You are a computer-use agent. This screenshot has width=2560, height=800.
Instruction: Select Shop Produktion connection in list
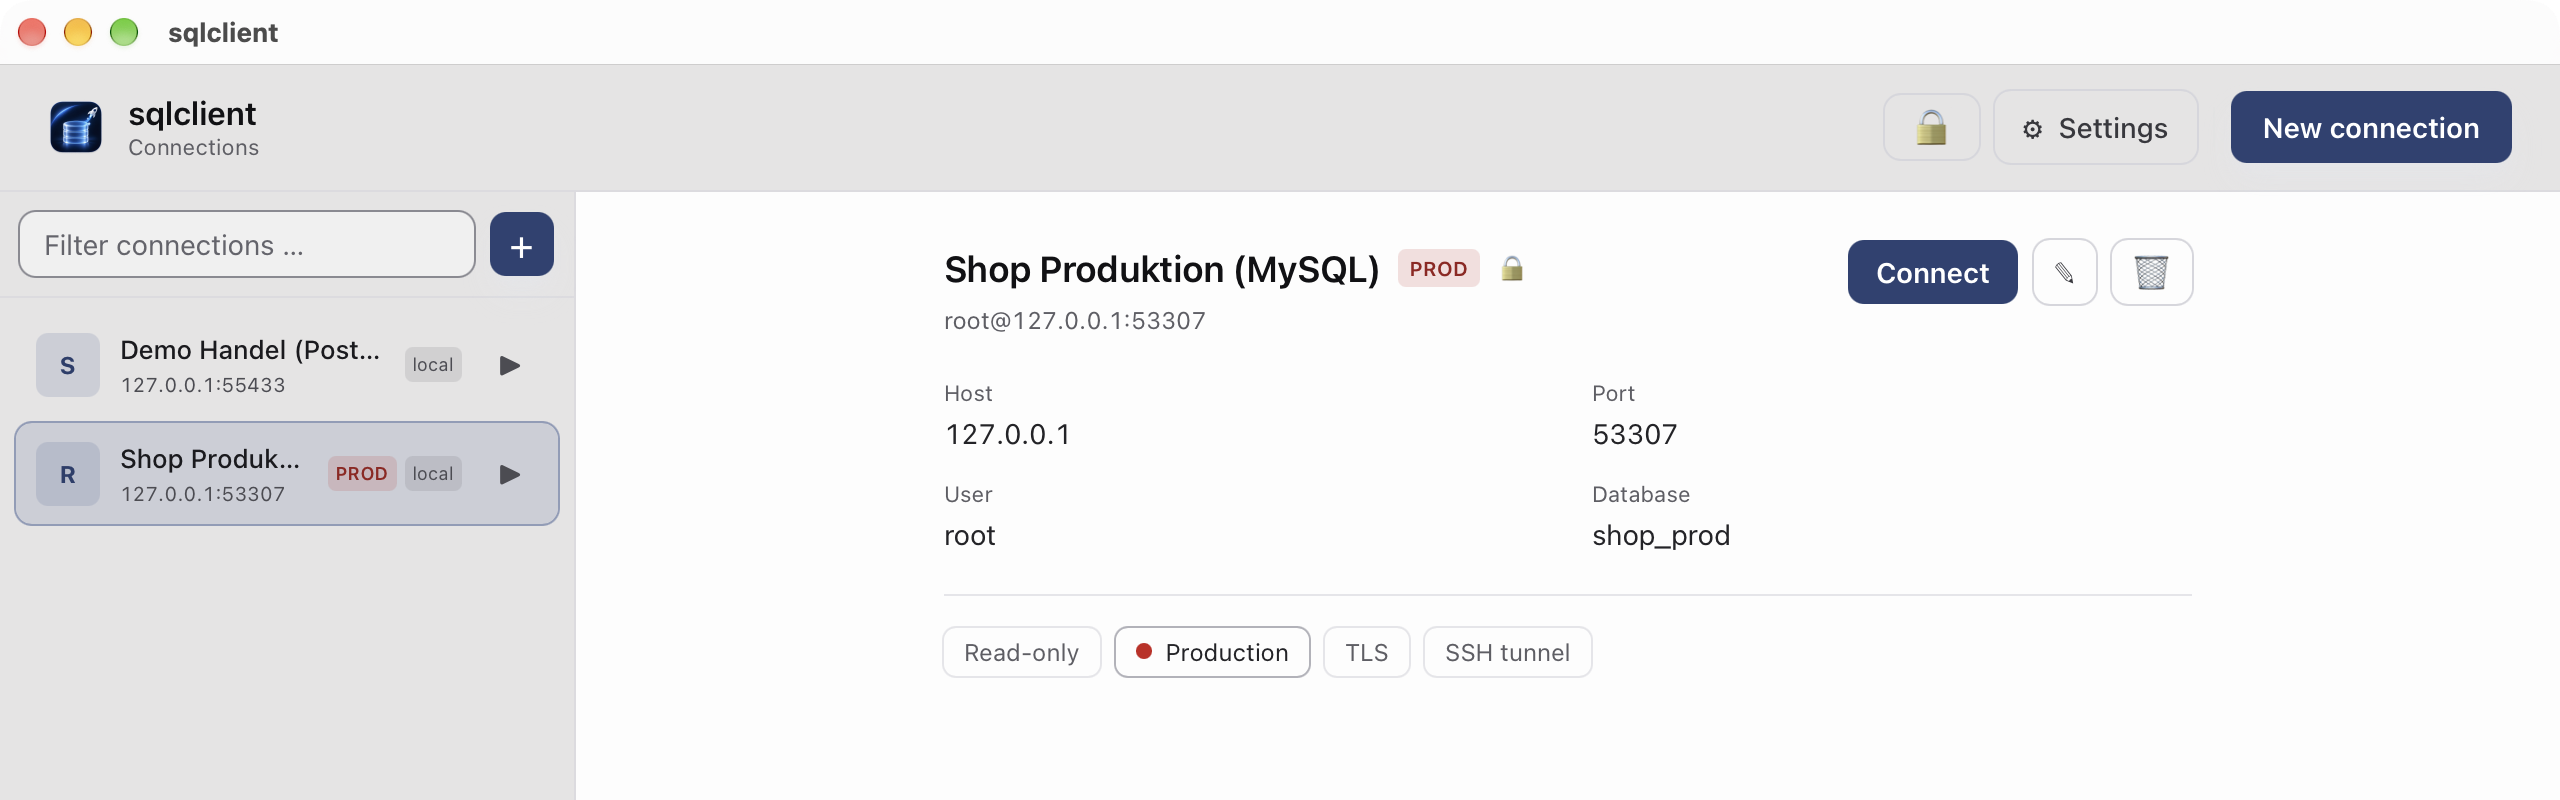pyautogui.click(x=287, y=474)
